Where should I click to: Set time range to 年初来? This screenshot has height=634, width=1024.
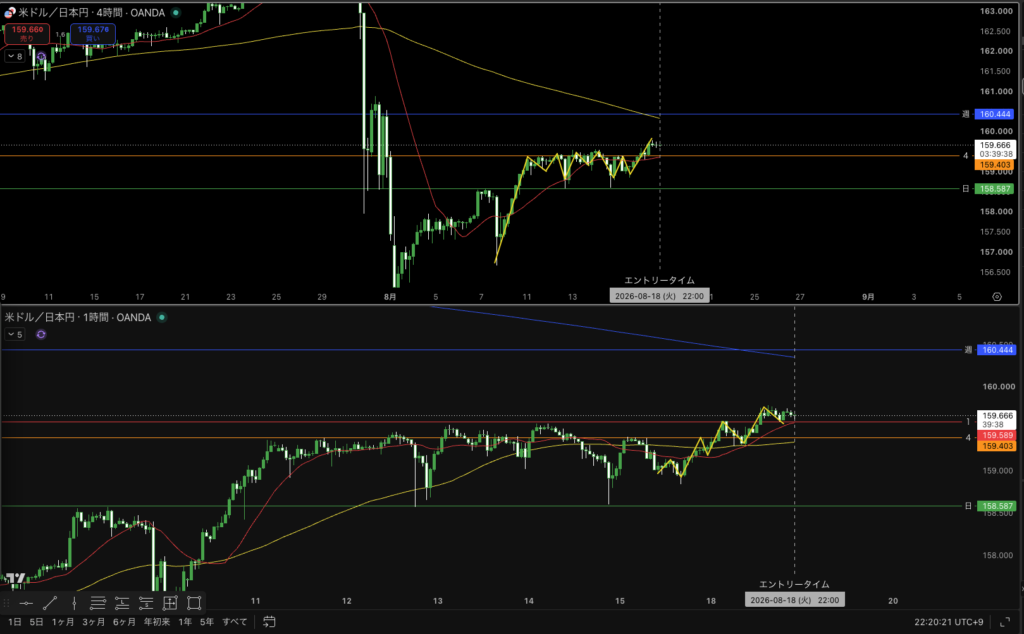[157, 622]
